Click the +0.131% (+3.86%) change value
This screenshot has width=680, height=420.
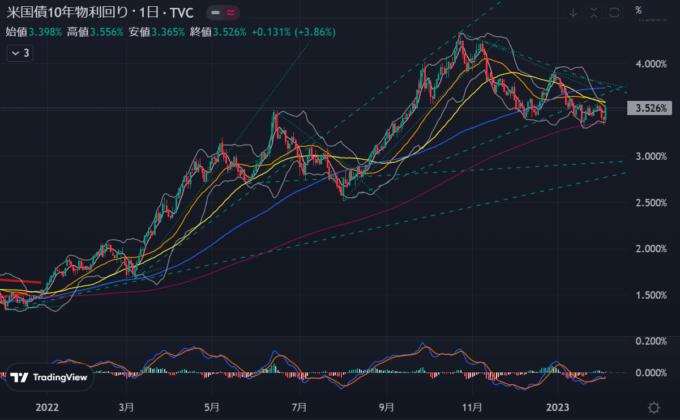pyautogui.click(x=287, y=32)
